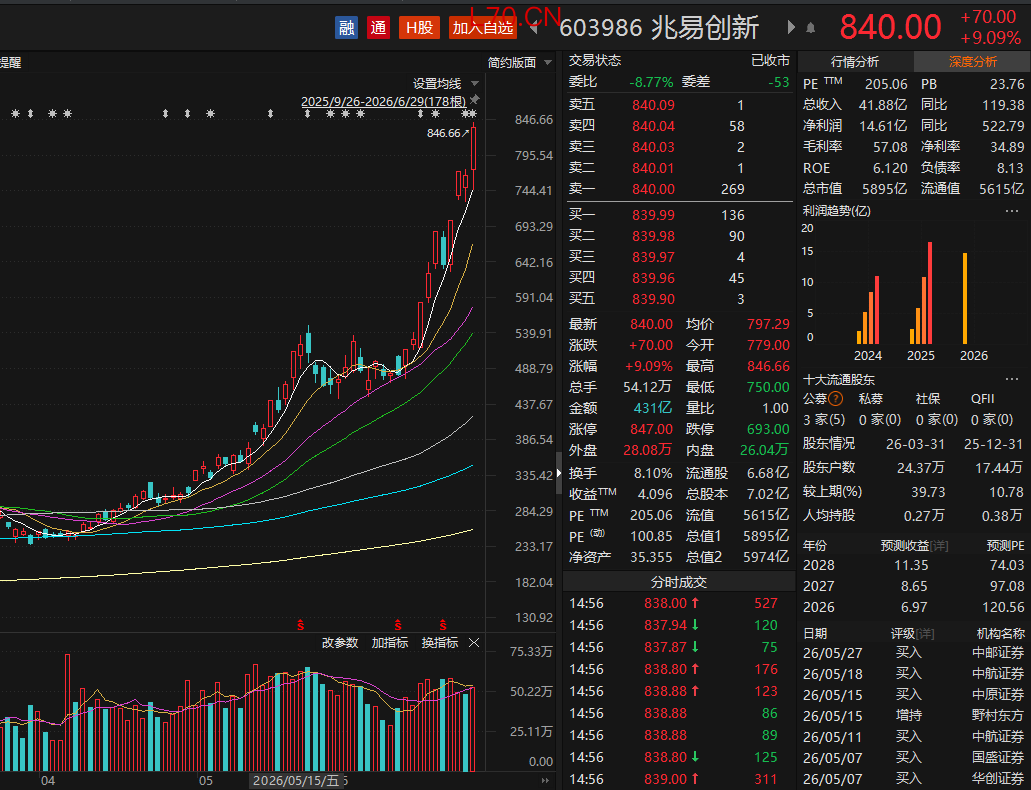The height and width of the screenshot is (790, 1031).
Task: Open the 利润趋势 more options ellipsis
Action: (1012, 211)
